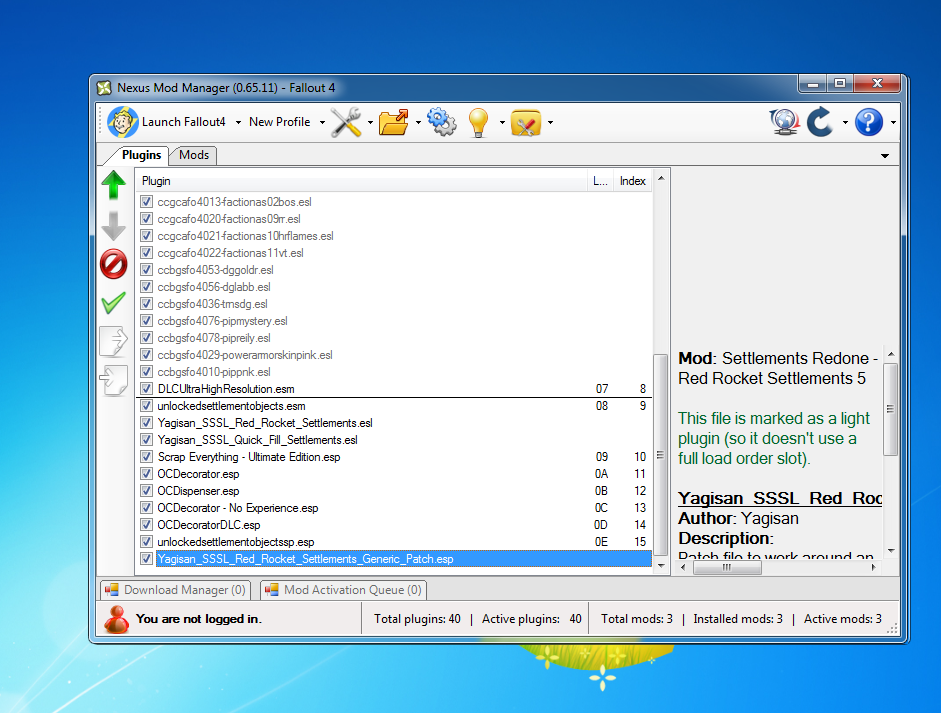Click description panel scroll right arrow

point(874,567)
